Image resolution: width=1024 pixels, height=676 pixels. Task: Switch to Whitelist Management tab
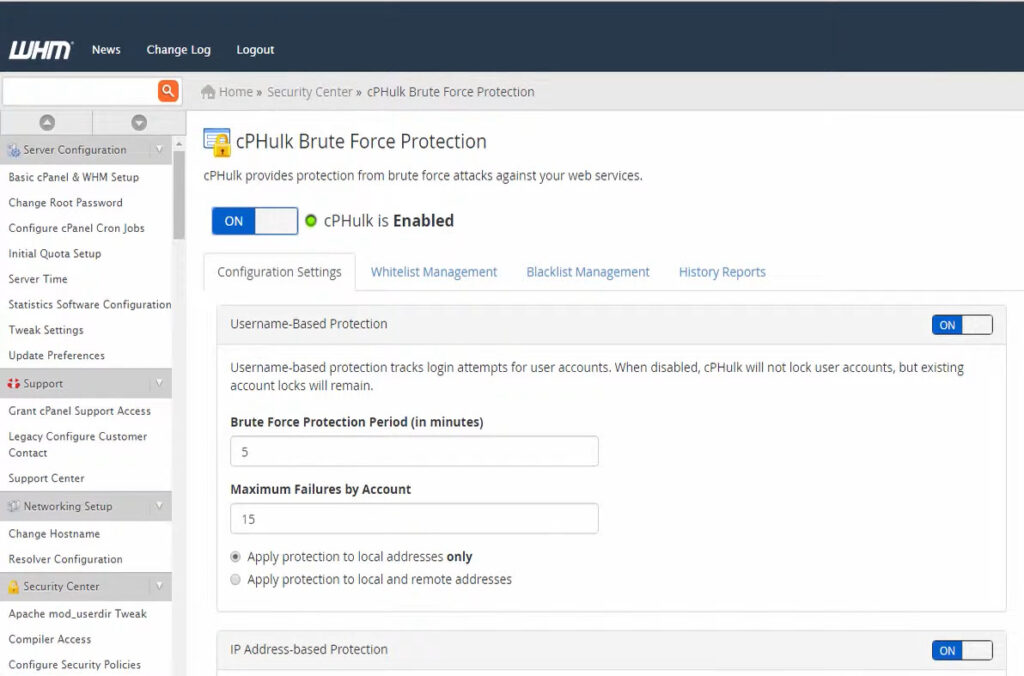(433, 272)
